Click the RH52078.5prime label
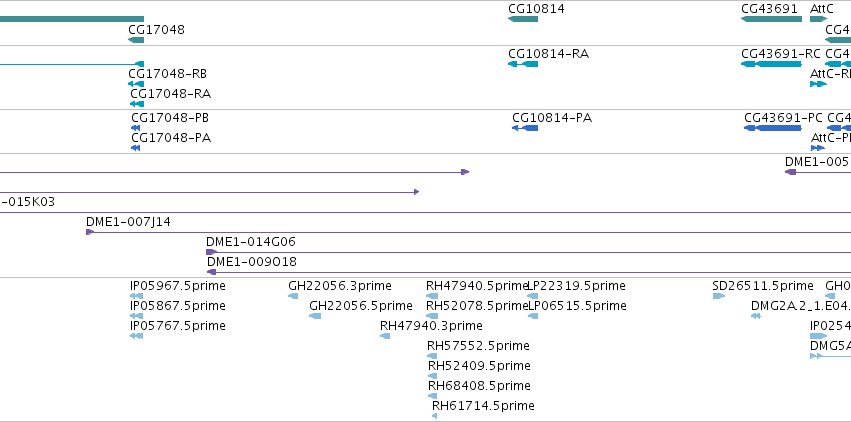Image resolution: width=851 pixels, height=422 pixels. 478,306
